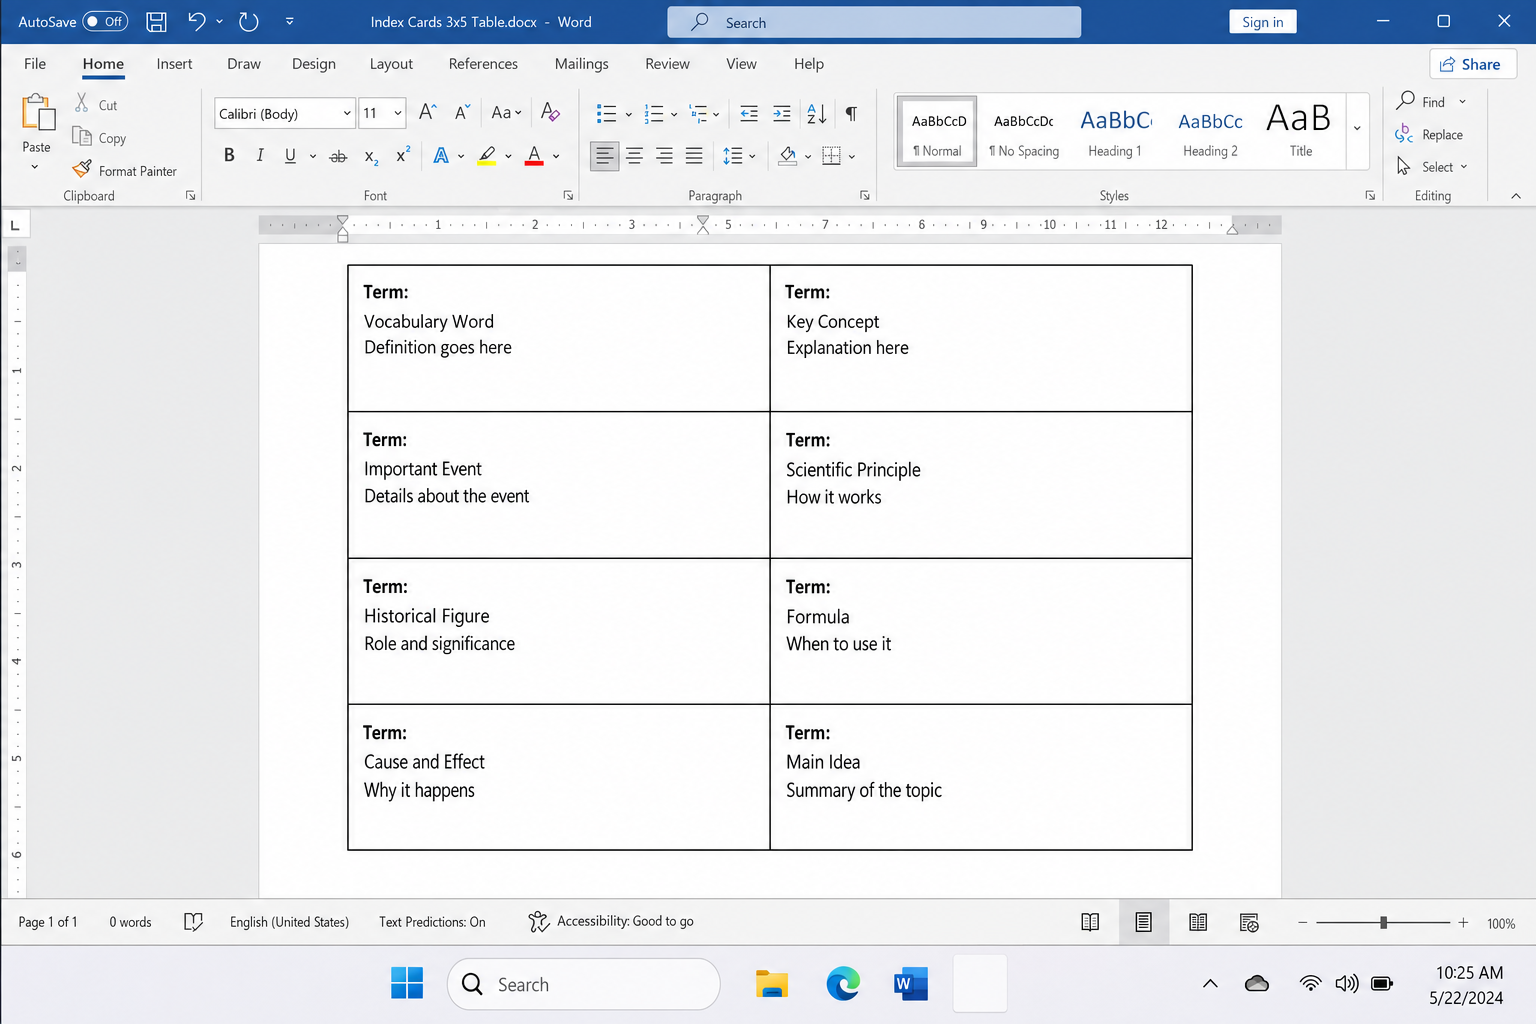Copy the selection to clipboard
The height and width of the screenshot is (1024, 1536).
point(99,137)
